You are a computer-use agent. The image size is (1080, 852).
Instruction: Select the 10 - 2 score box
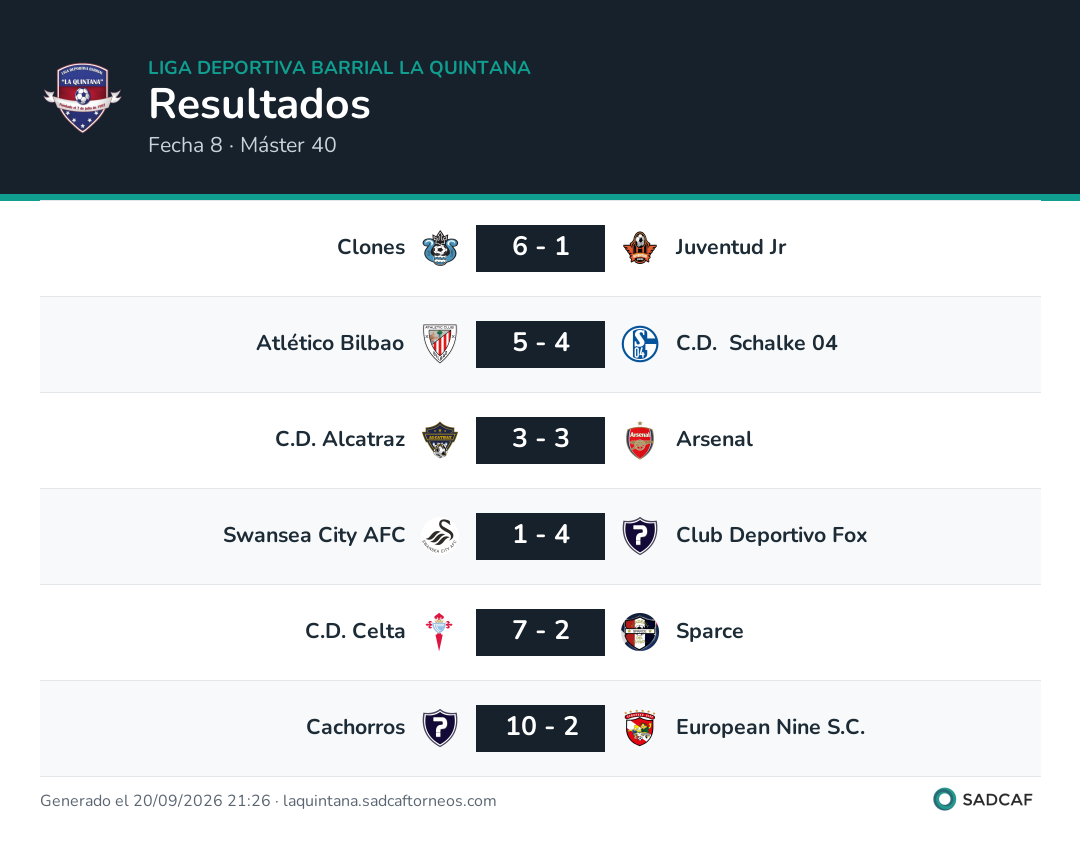coord(540,728)
